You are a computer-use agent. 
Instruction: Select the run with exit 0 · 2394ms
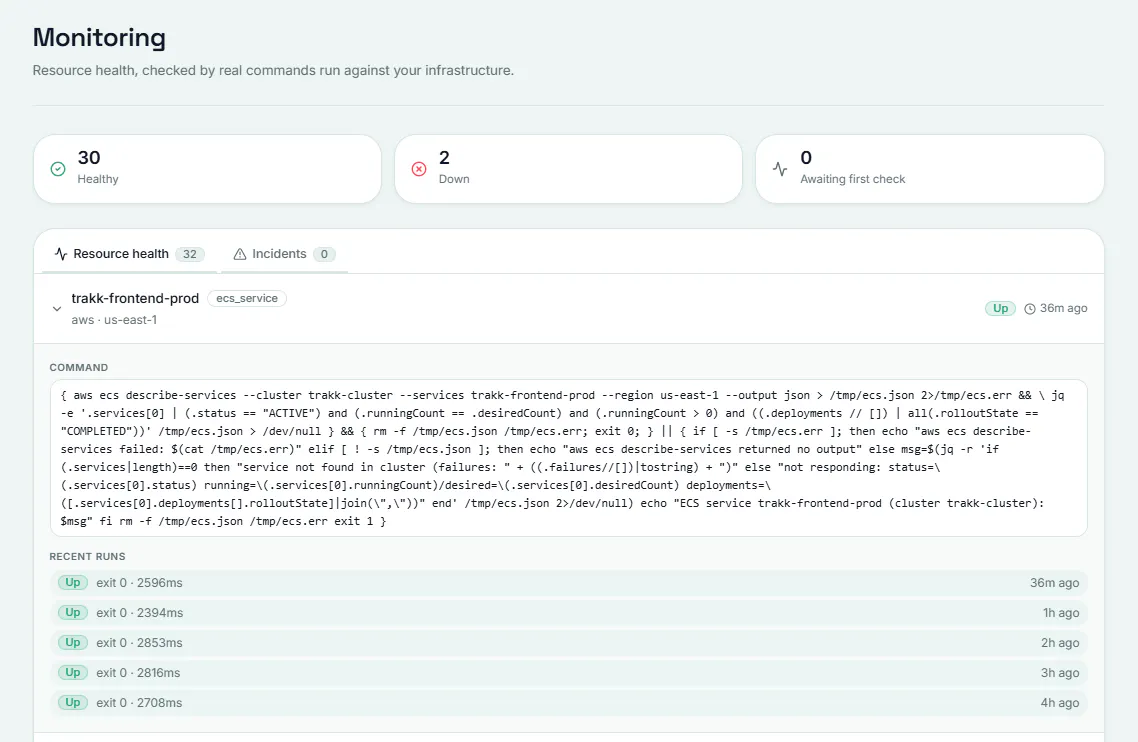tap(568, 613)
